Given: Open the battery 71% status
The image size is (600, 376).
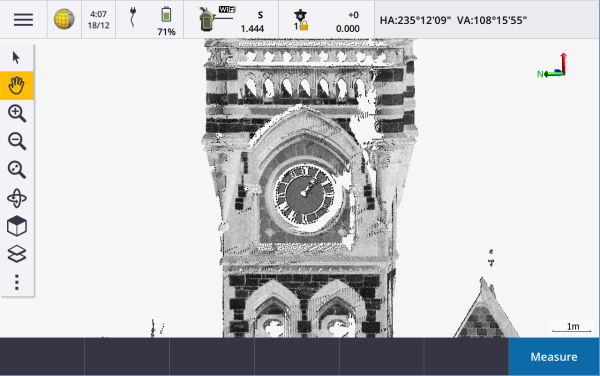Looking at the screenshot, I should click(166, 21).
